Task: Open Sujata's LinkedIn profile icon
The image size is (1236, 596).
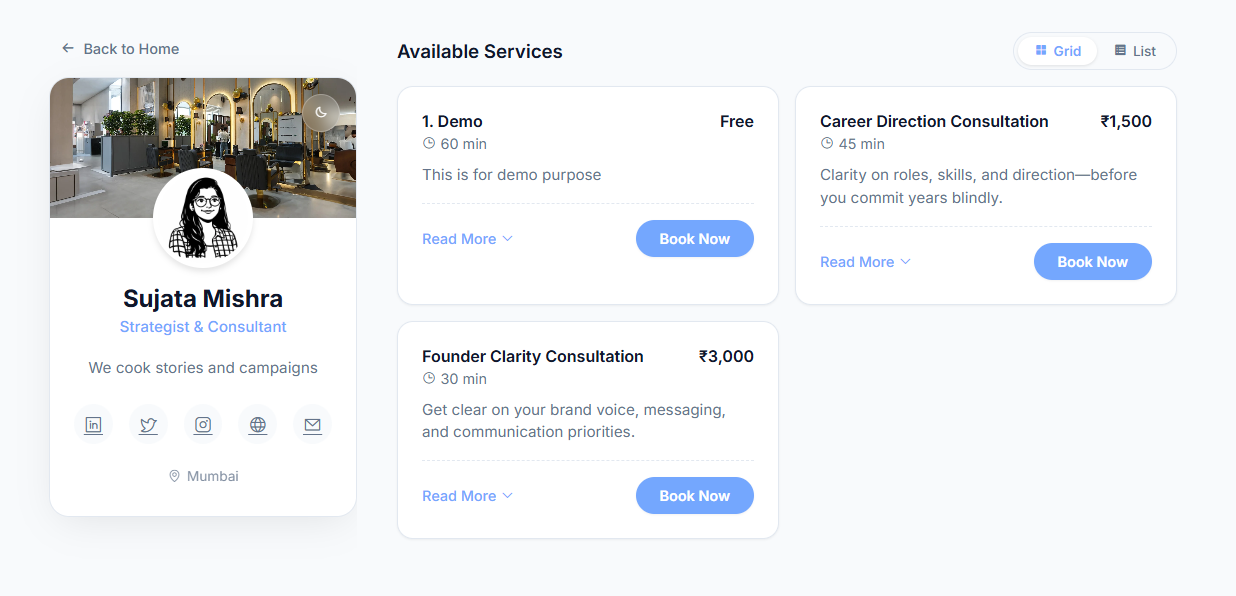Action: pos(93,425)
